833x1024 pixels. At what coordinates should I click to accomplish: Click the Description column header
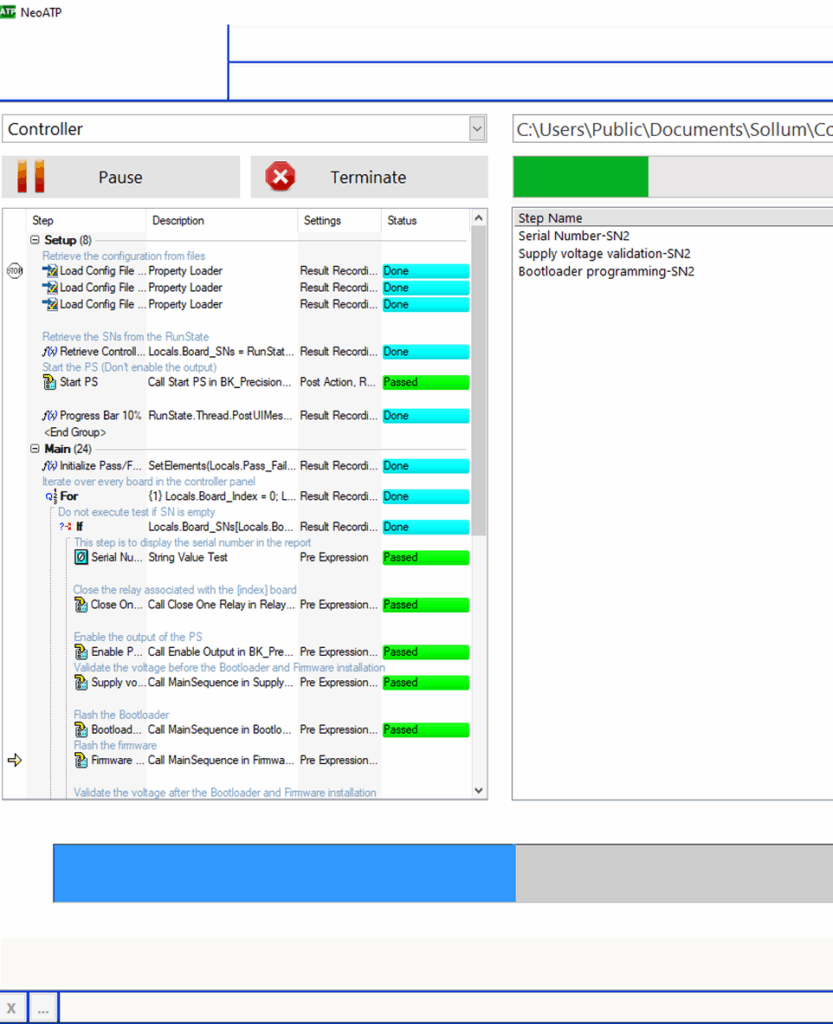[x=222, y=221]
